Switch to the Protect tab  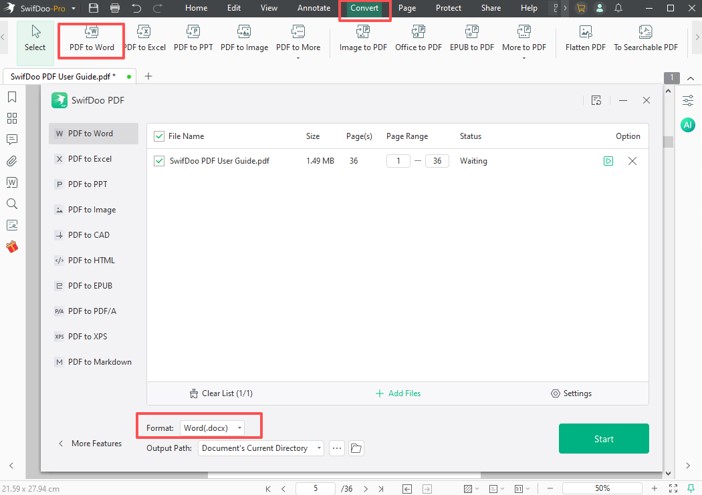coord(448,8)
